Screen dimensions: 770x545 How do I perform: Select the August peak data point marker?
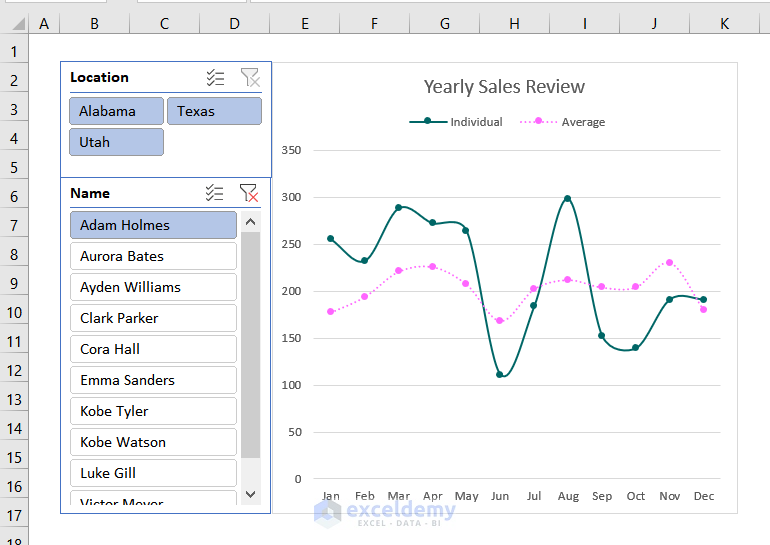coord(568,199)
